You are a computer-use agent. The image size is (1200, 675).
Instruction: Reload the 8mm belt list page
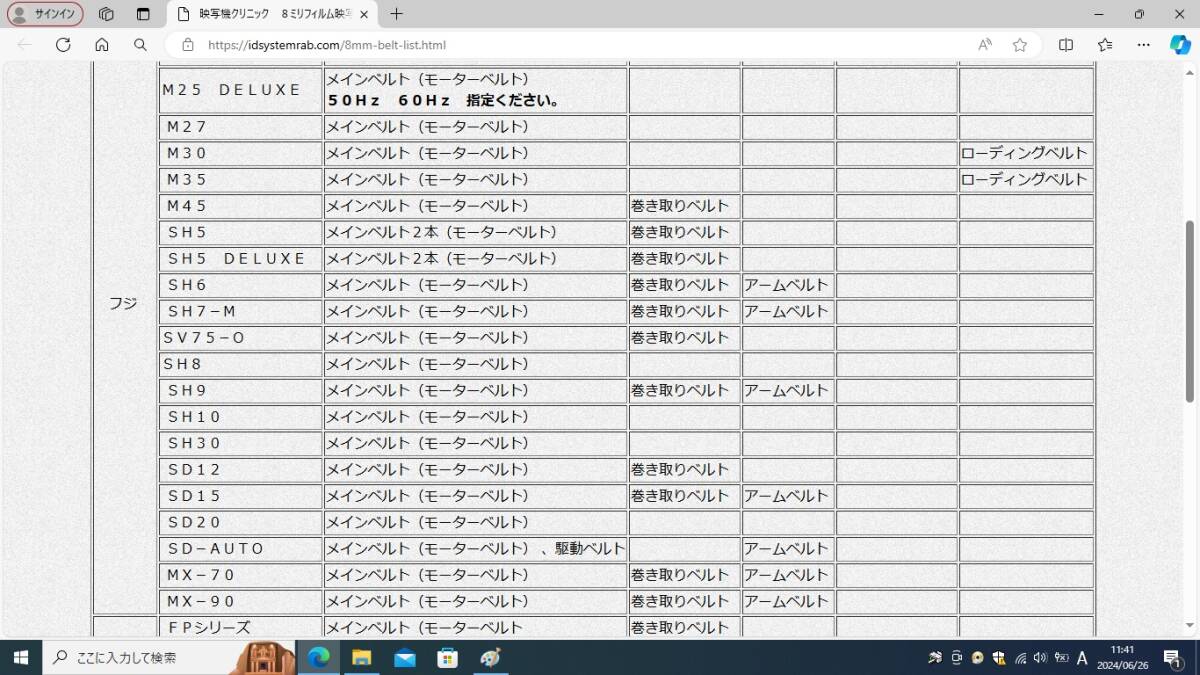(63, 45)
